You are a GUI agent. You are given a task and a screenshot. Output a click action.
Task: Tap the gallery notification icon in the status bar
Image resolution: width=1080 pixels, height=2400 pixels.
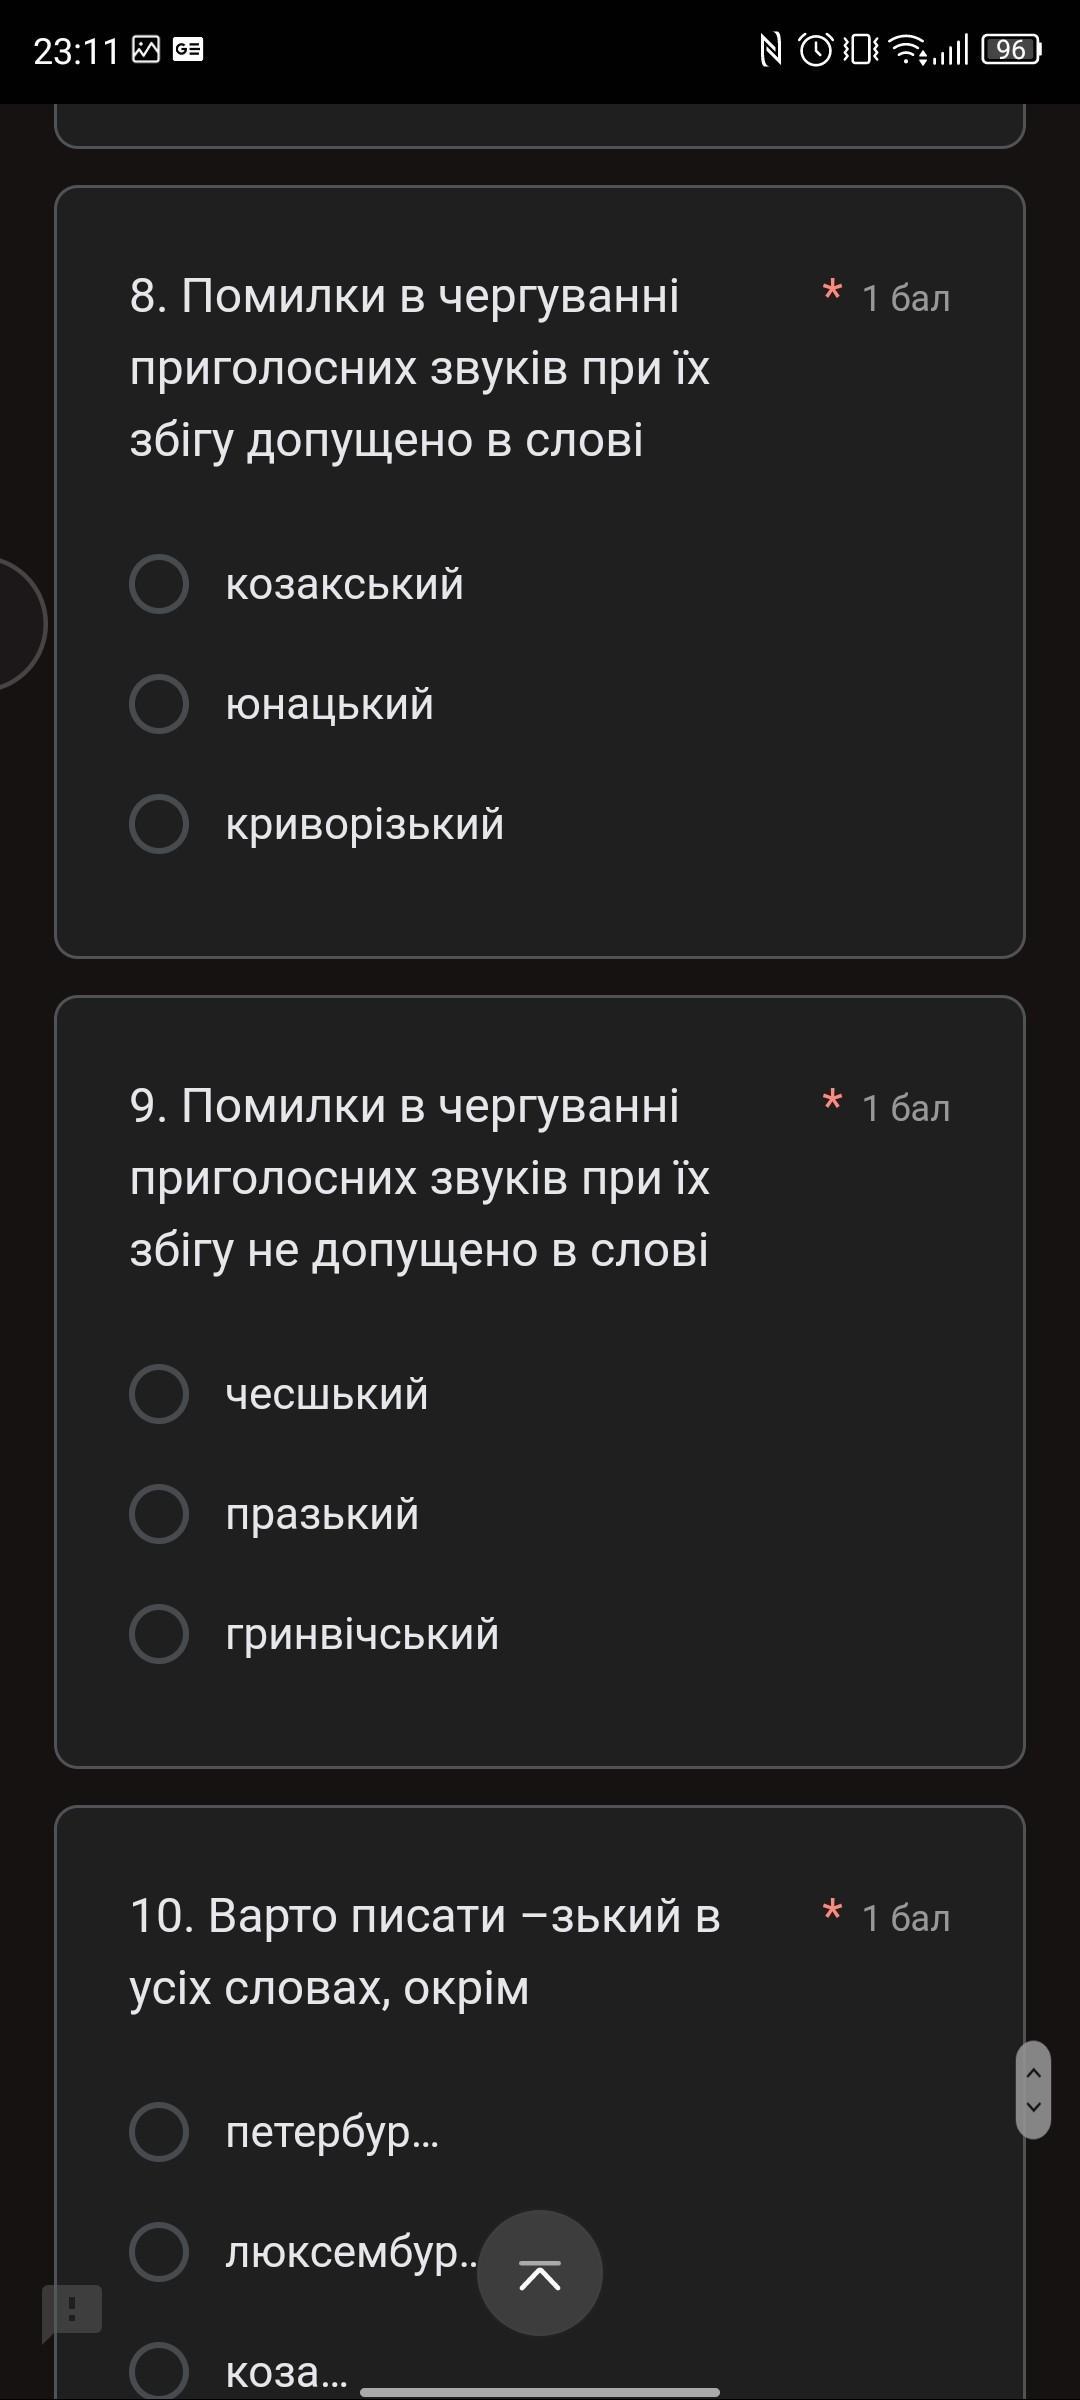[146, 49]
